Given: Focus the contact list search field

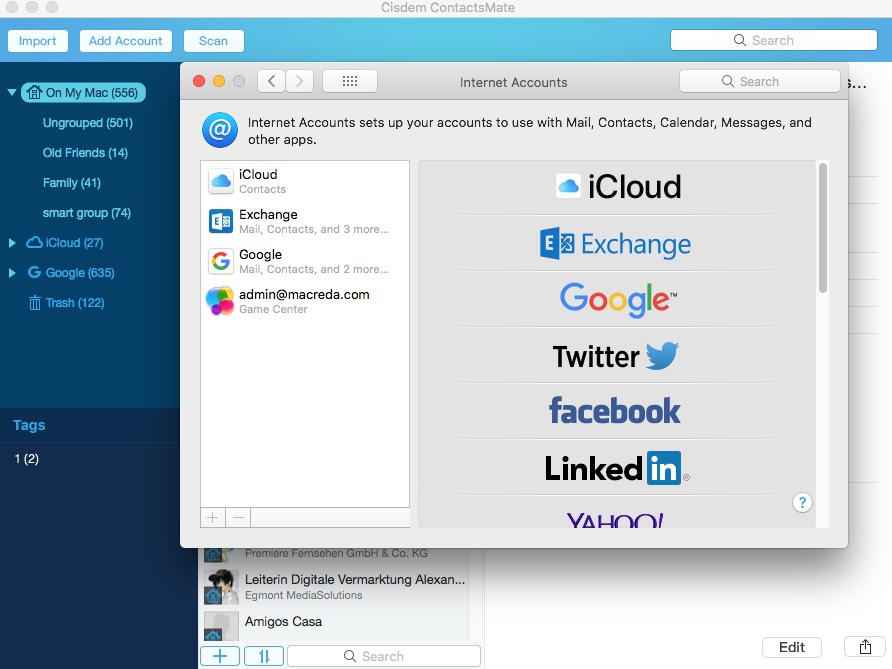Looking at the screenshot, I should pos(384,656).
